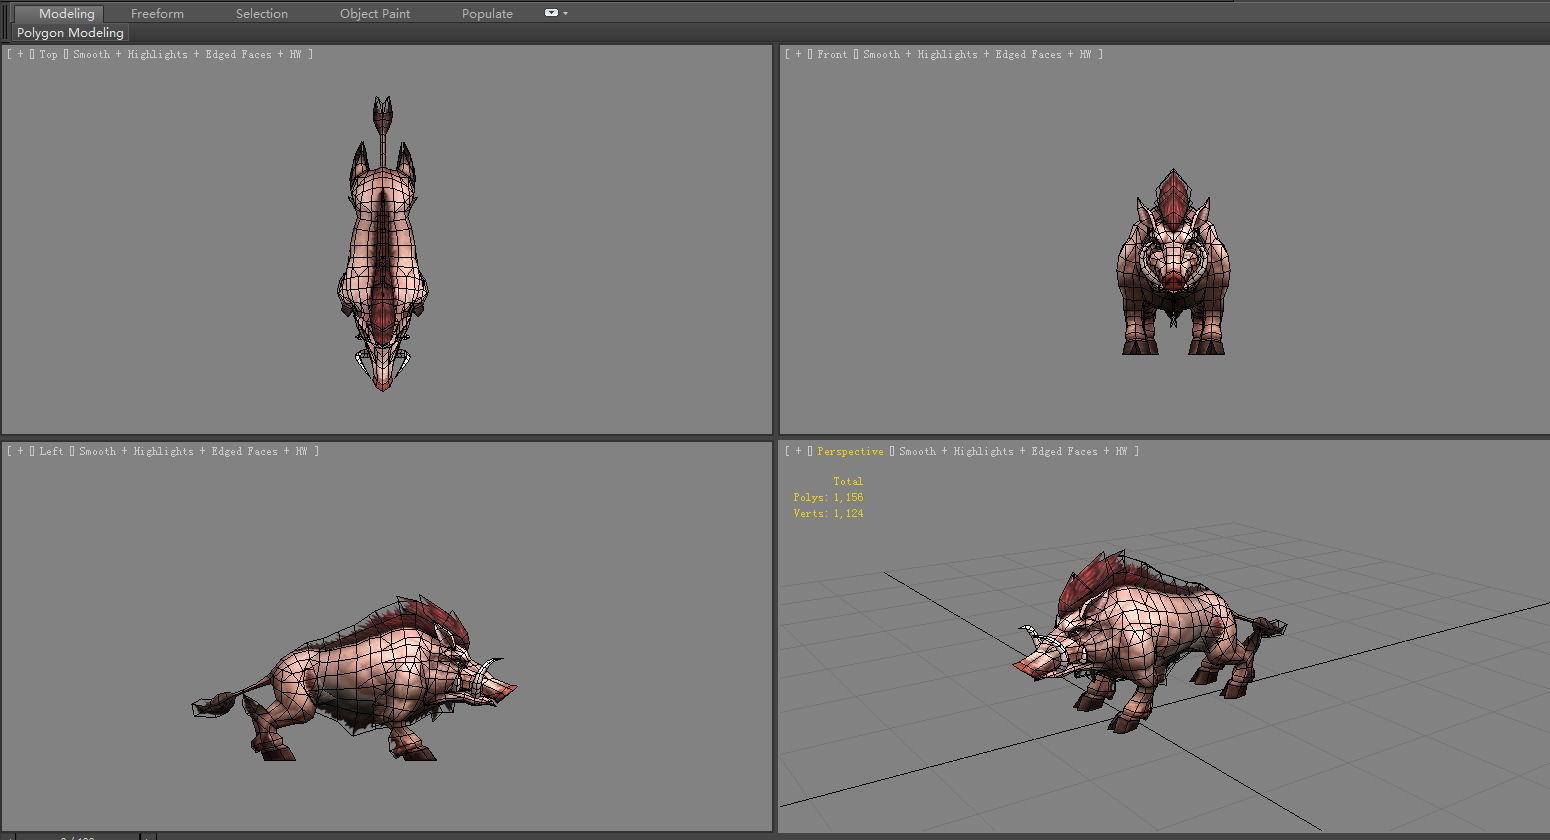Open the yellow Perspective point-of-view menu

850,451
